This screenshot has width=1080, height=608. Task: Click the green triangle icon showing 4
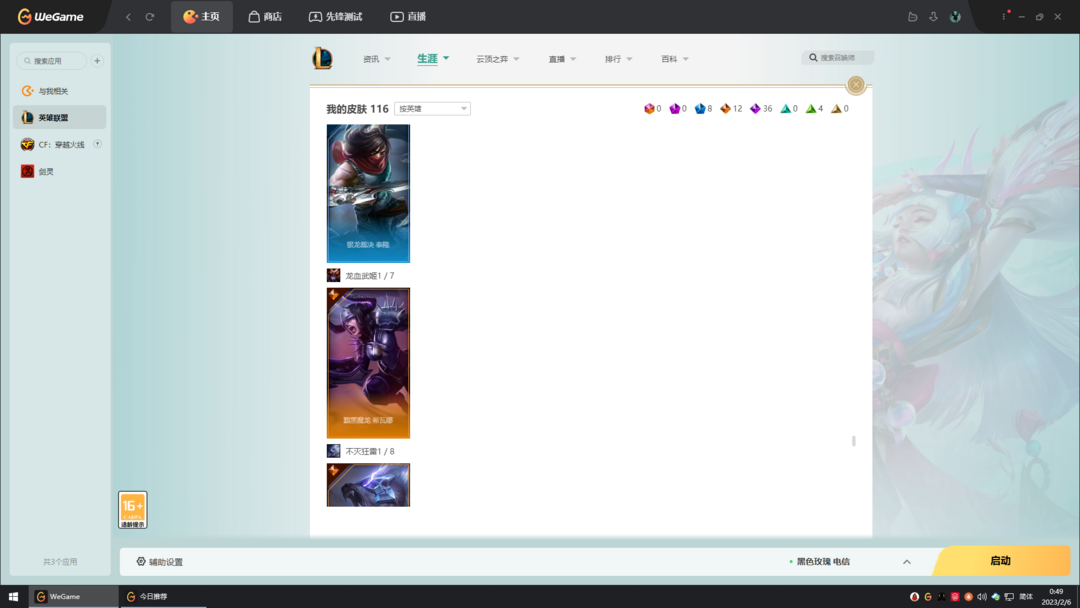pos(811,109)
